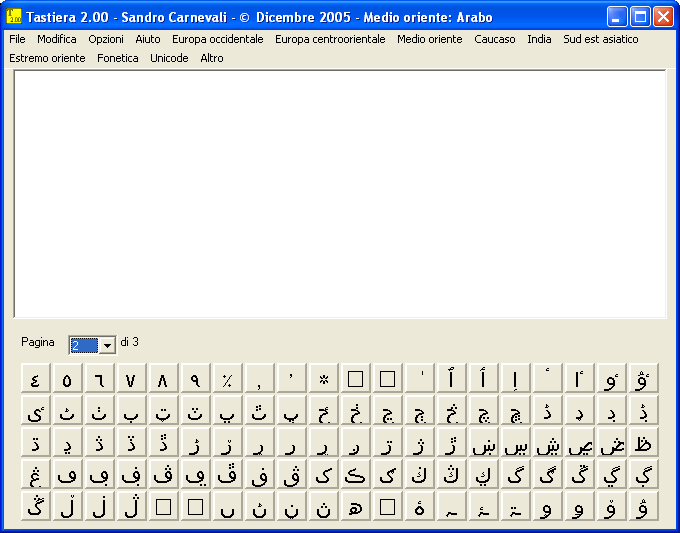The image size is (680, 533).
Task: Open the File menu
Action: (17, 39)
